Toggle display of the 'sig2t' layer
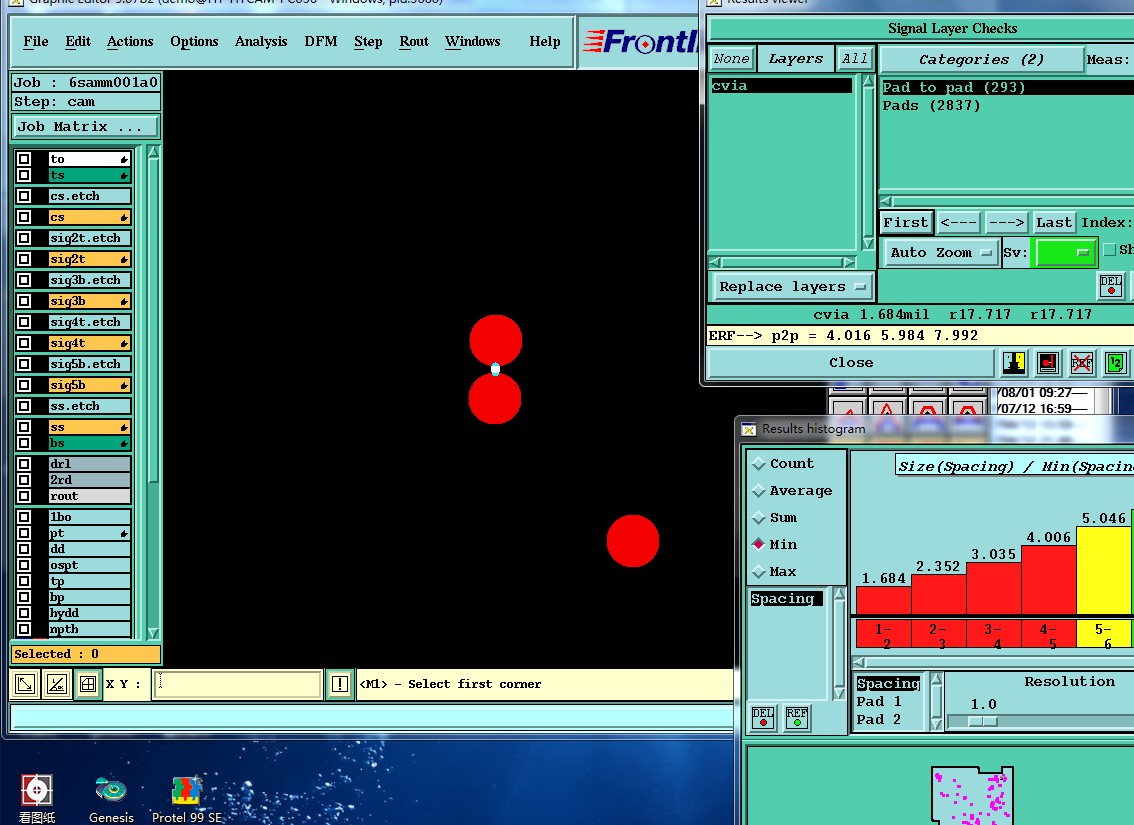Viewport: 1134px width, 825px height. tap(24, 259)
